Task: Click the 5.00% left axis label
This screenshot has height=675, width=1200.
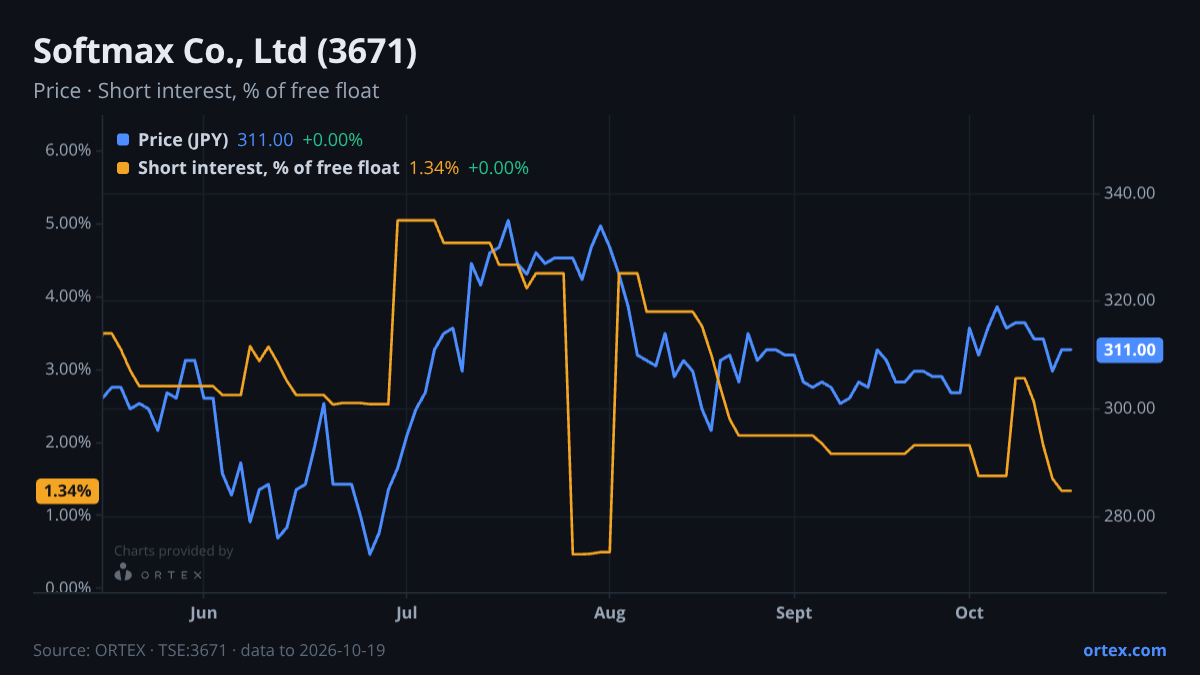Action: click(68, 223)
